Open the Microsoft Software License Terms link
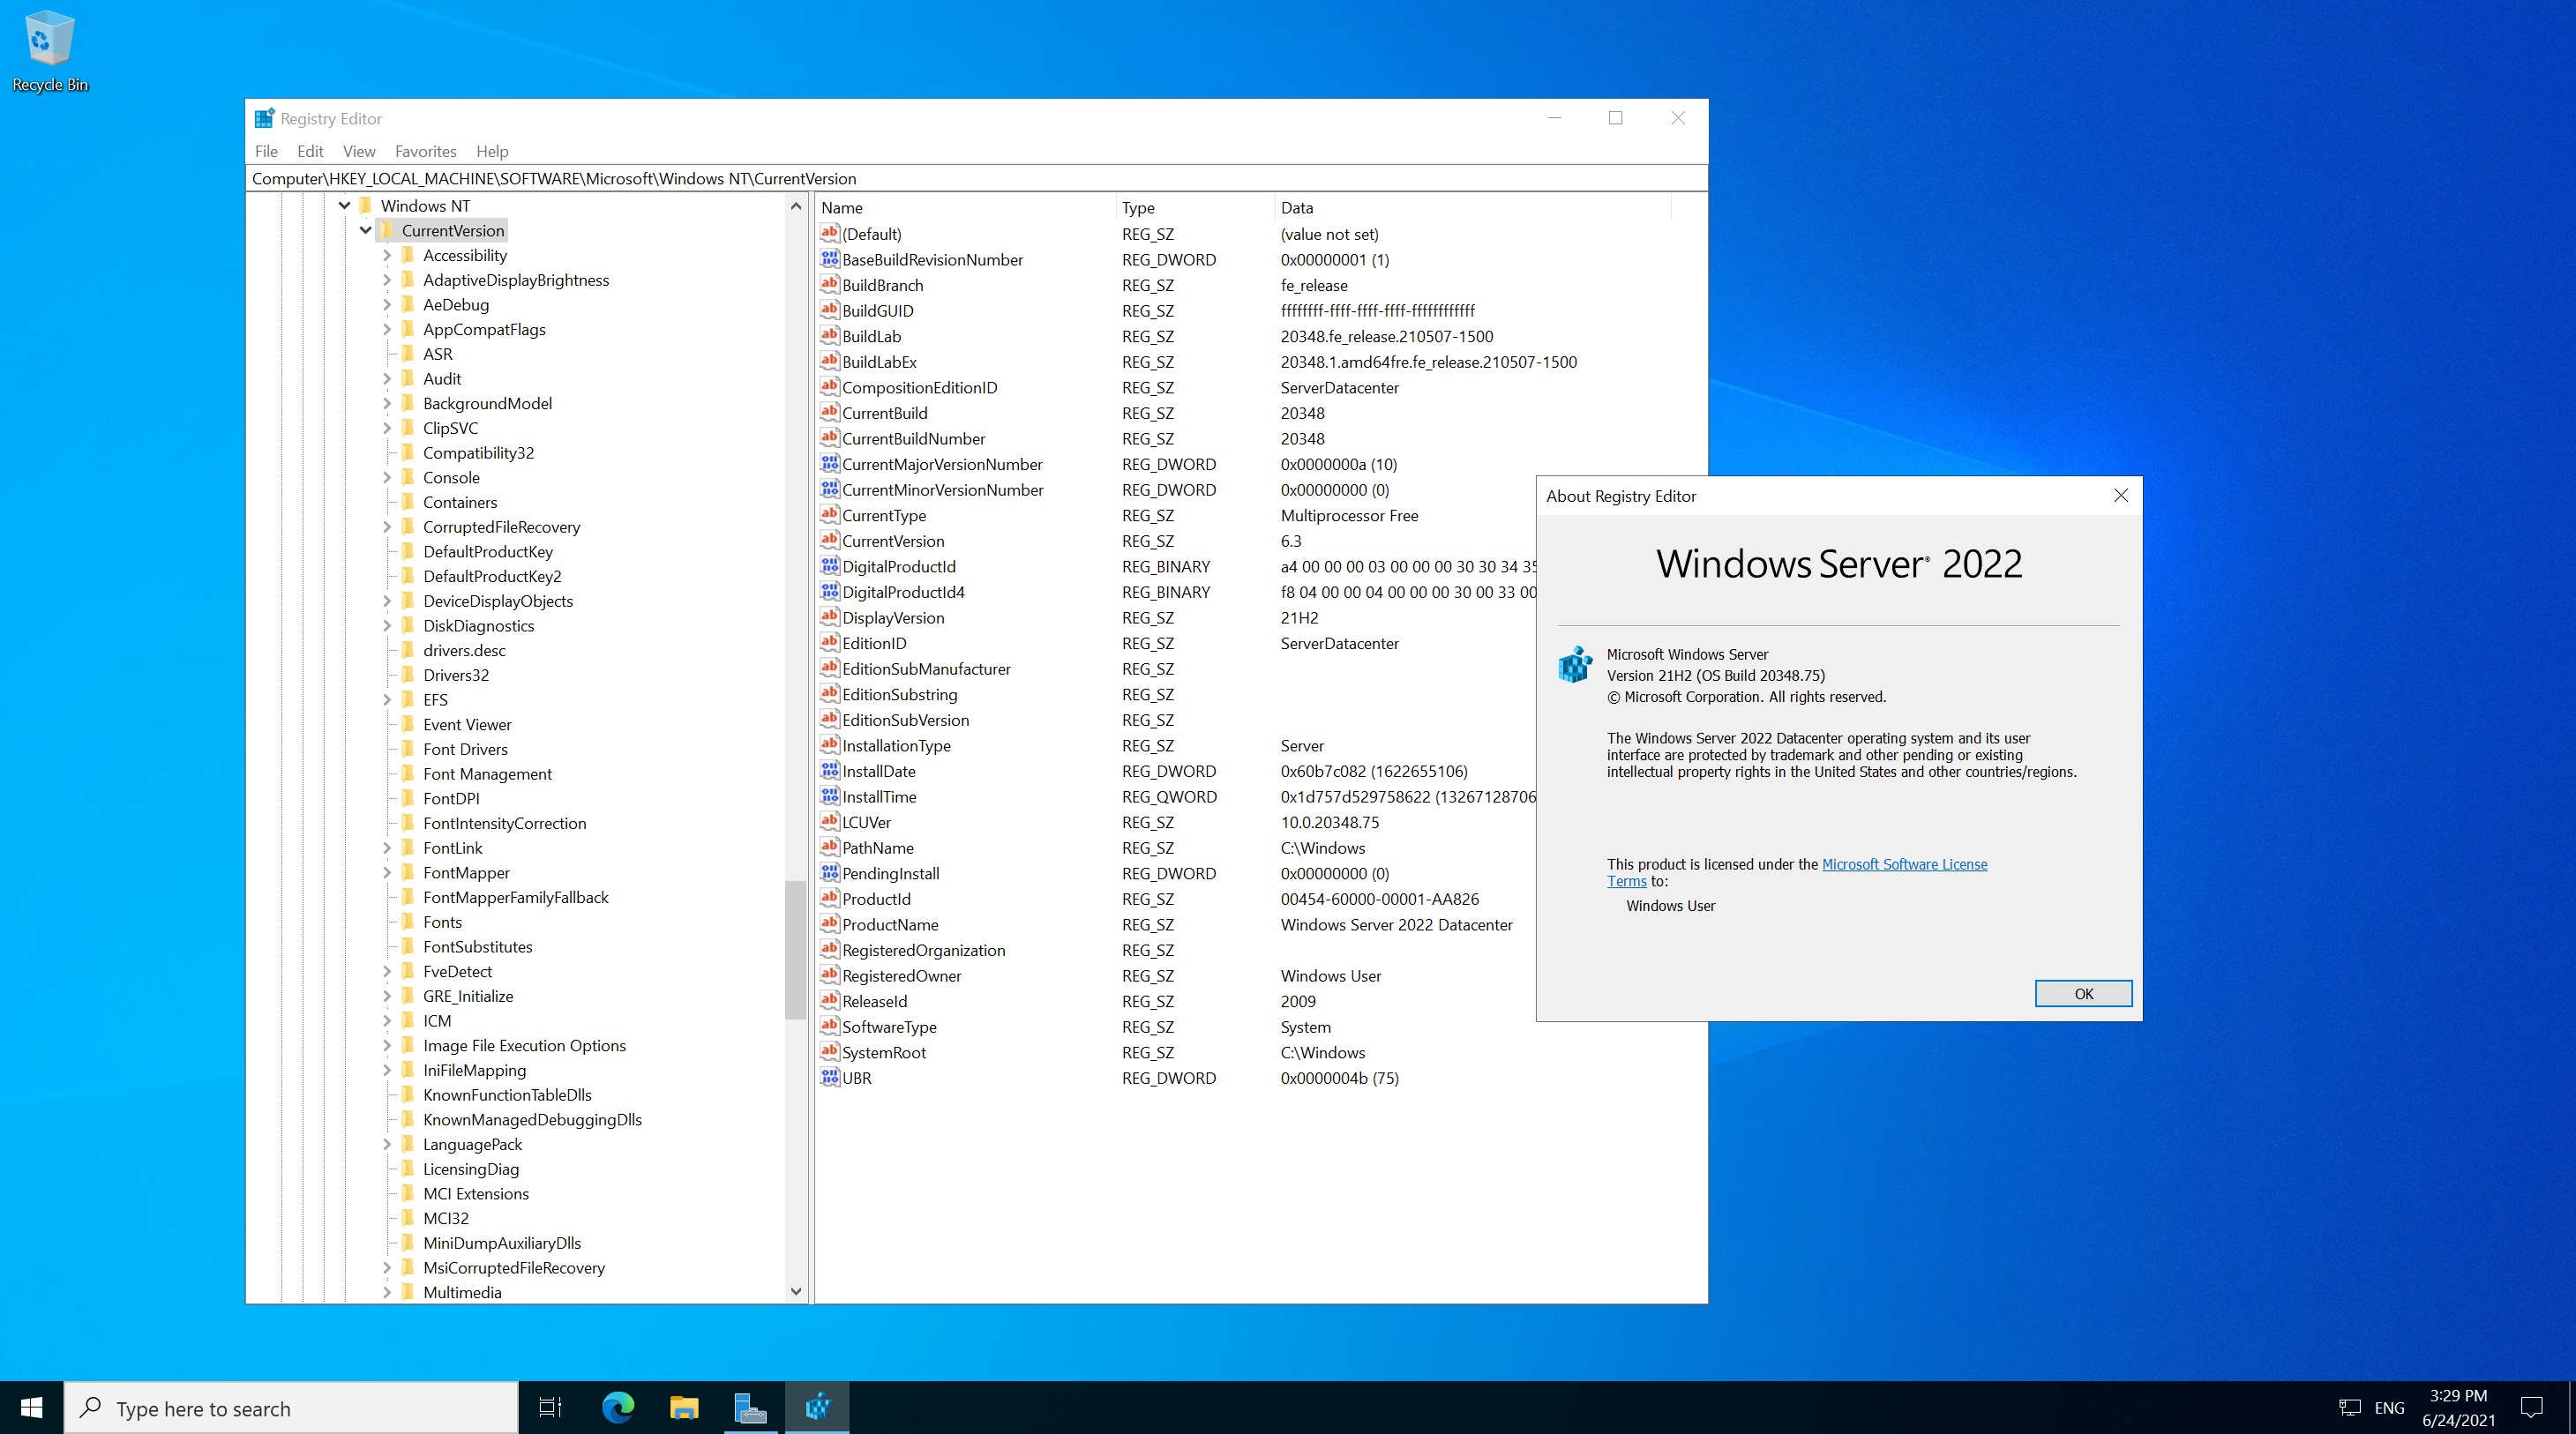Image resolution: width=2576 pixels, height=1434 pixels. [1903, 864]
